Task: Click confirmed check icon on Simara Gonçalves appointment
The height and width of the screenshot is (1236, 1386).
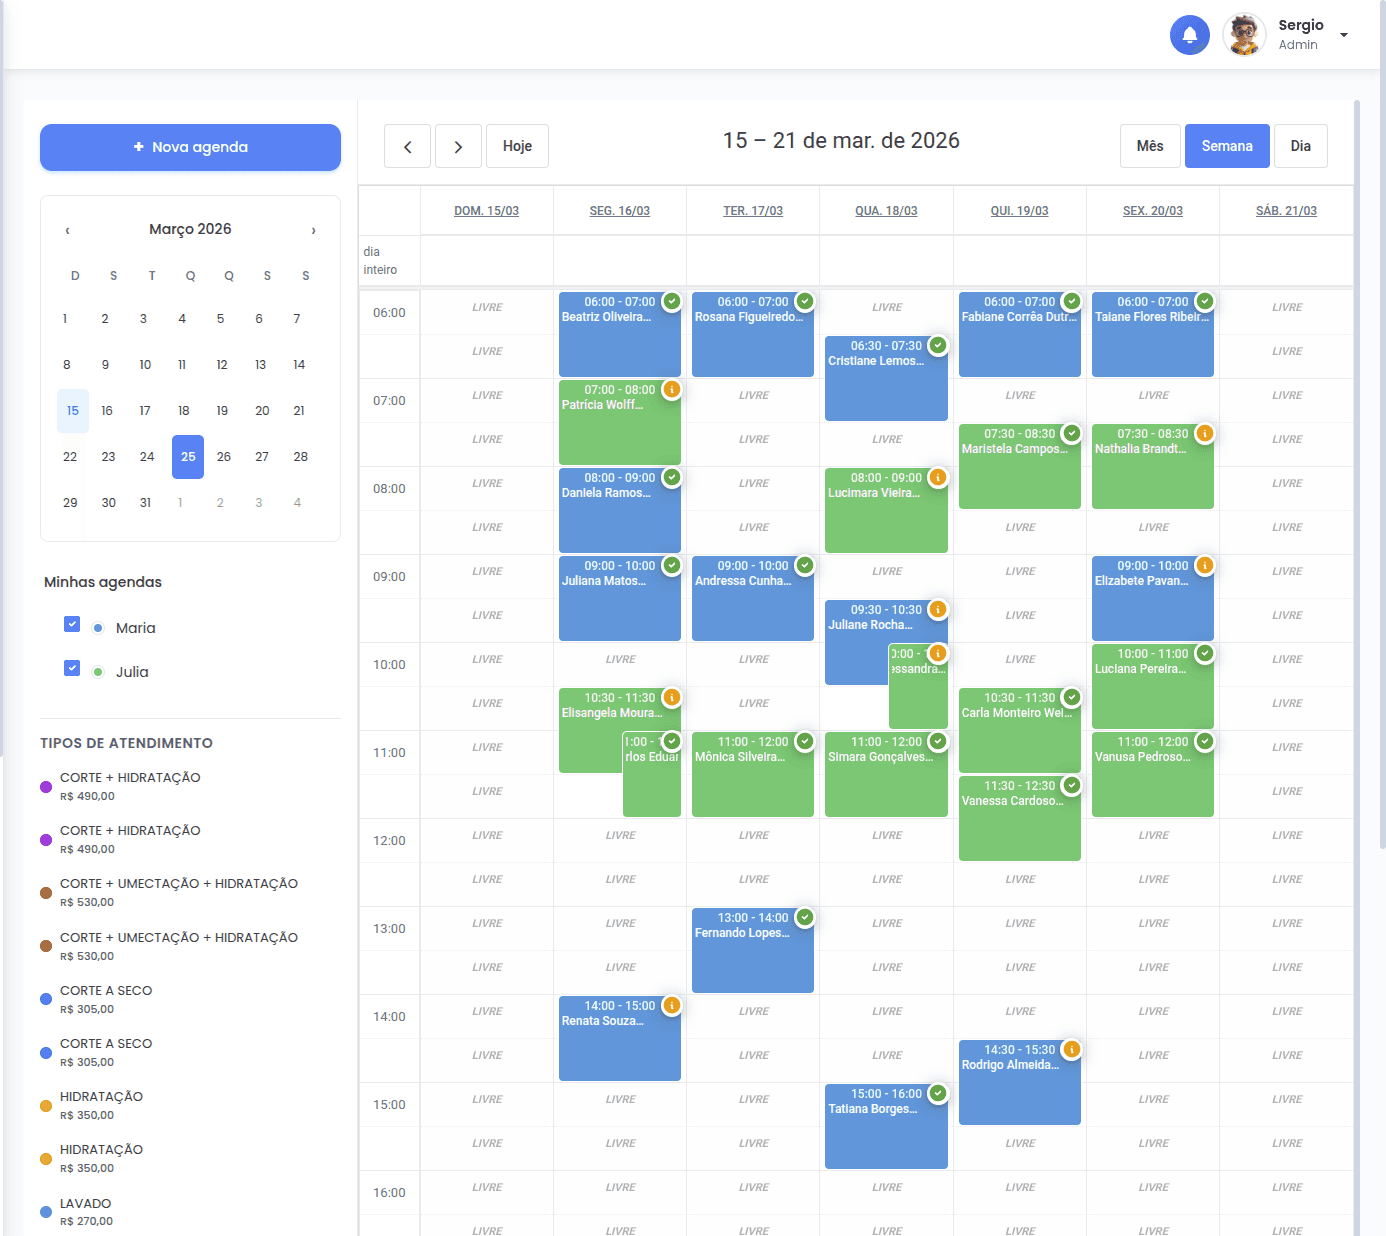Action: [x=938, y=741]
